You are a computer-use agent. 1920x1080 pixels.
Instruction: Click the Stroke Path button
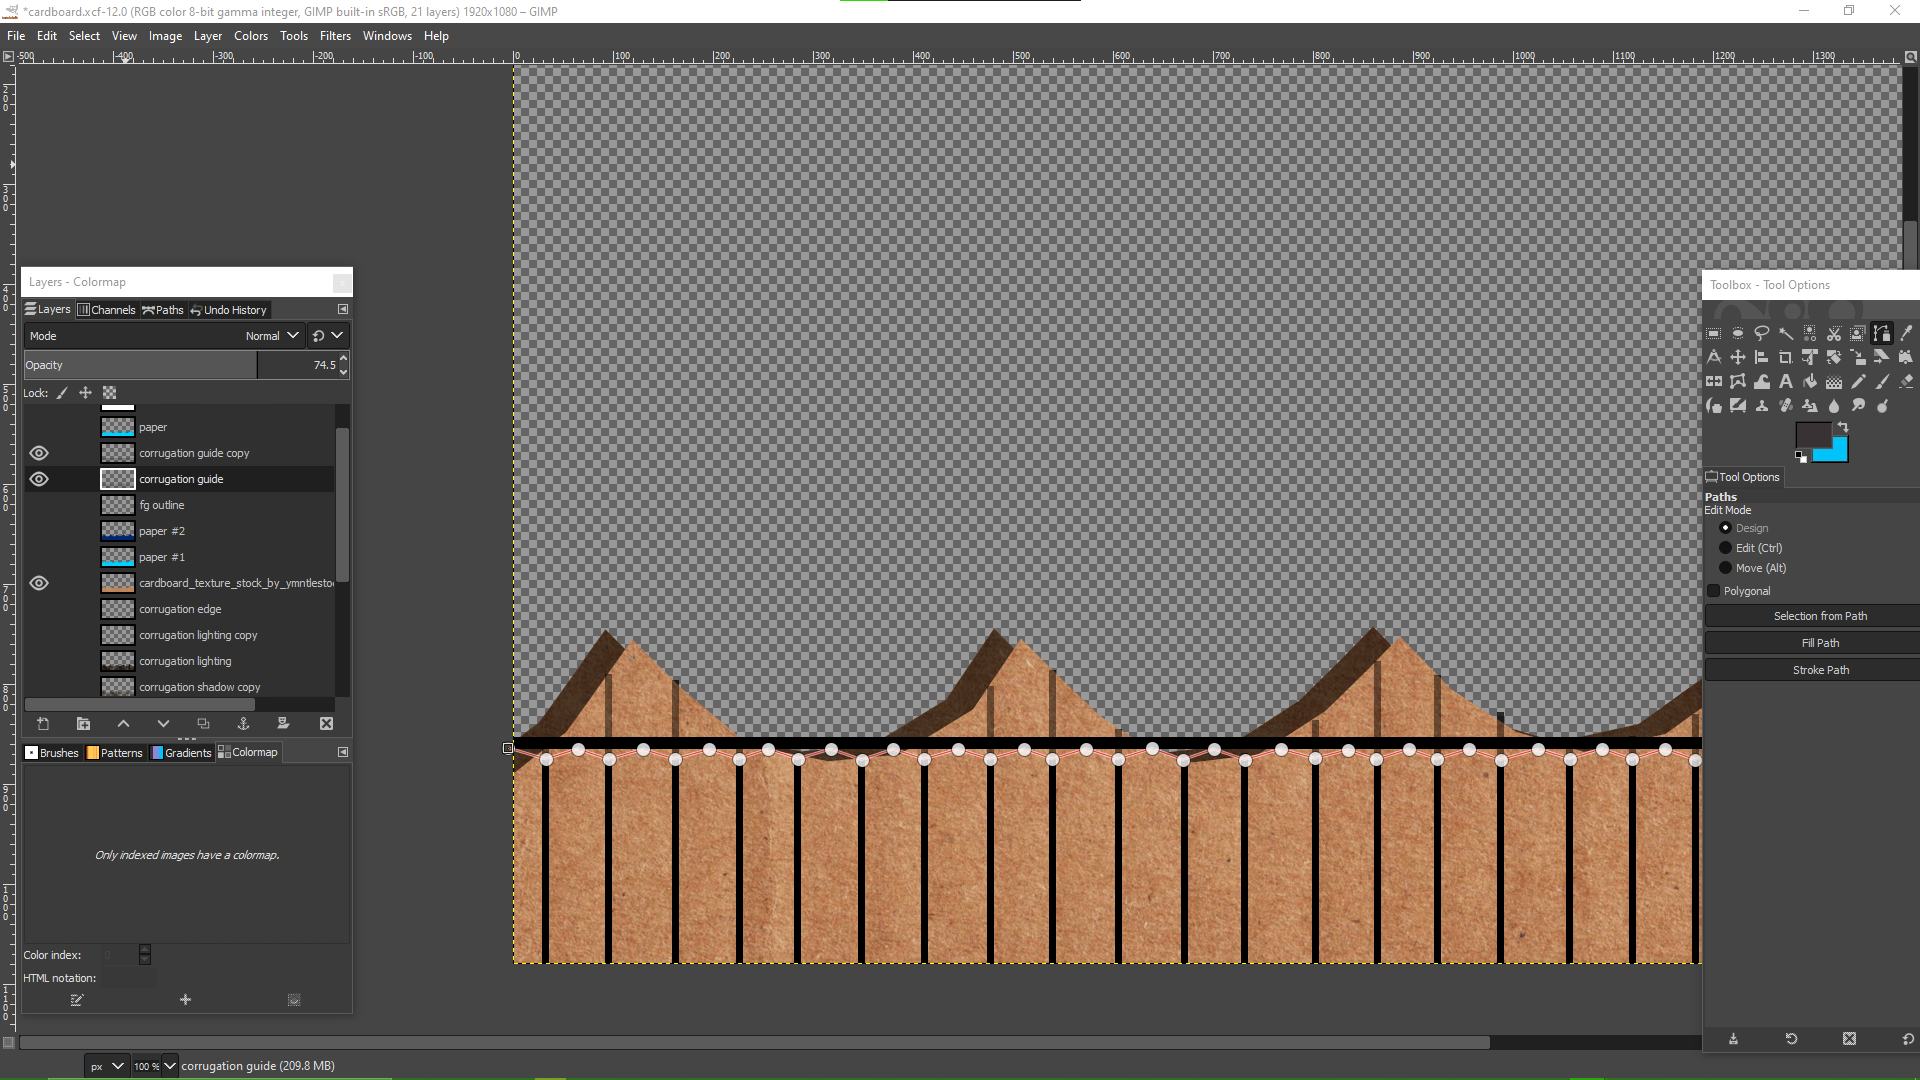pos(1820,670)
